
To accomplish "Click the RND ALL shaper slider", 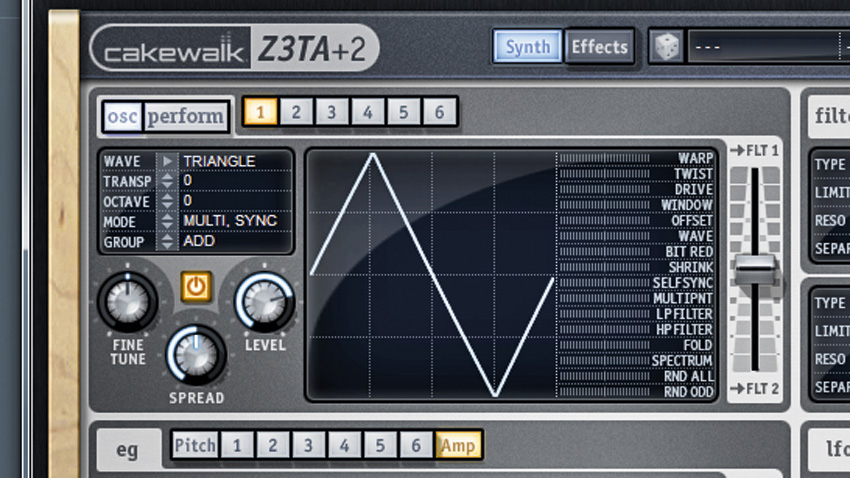I will pos(604,376).
